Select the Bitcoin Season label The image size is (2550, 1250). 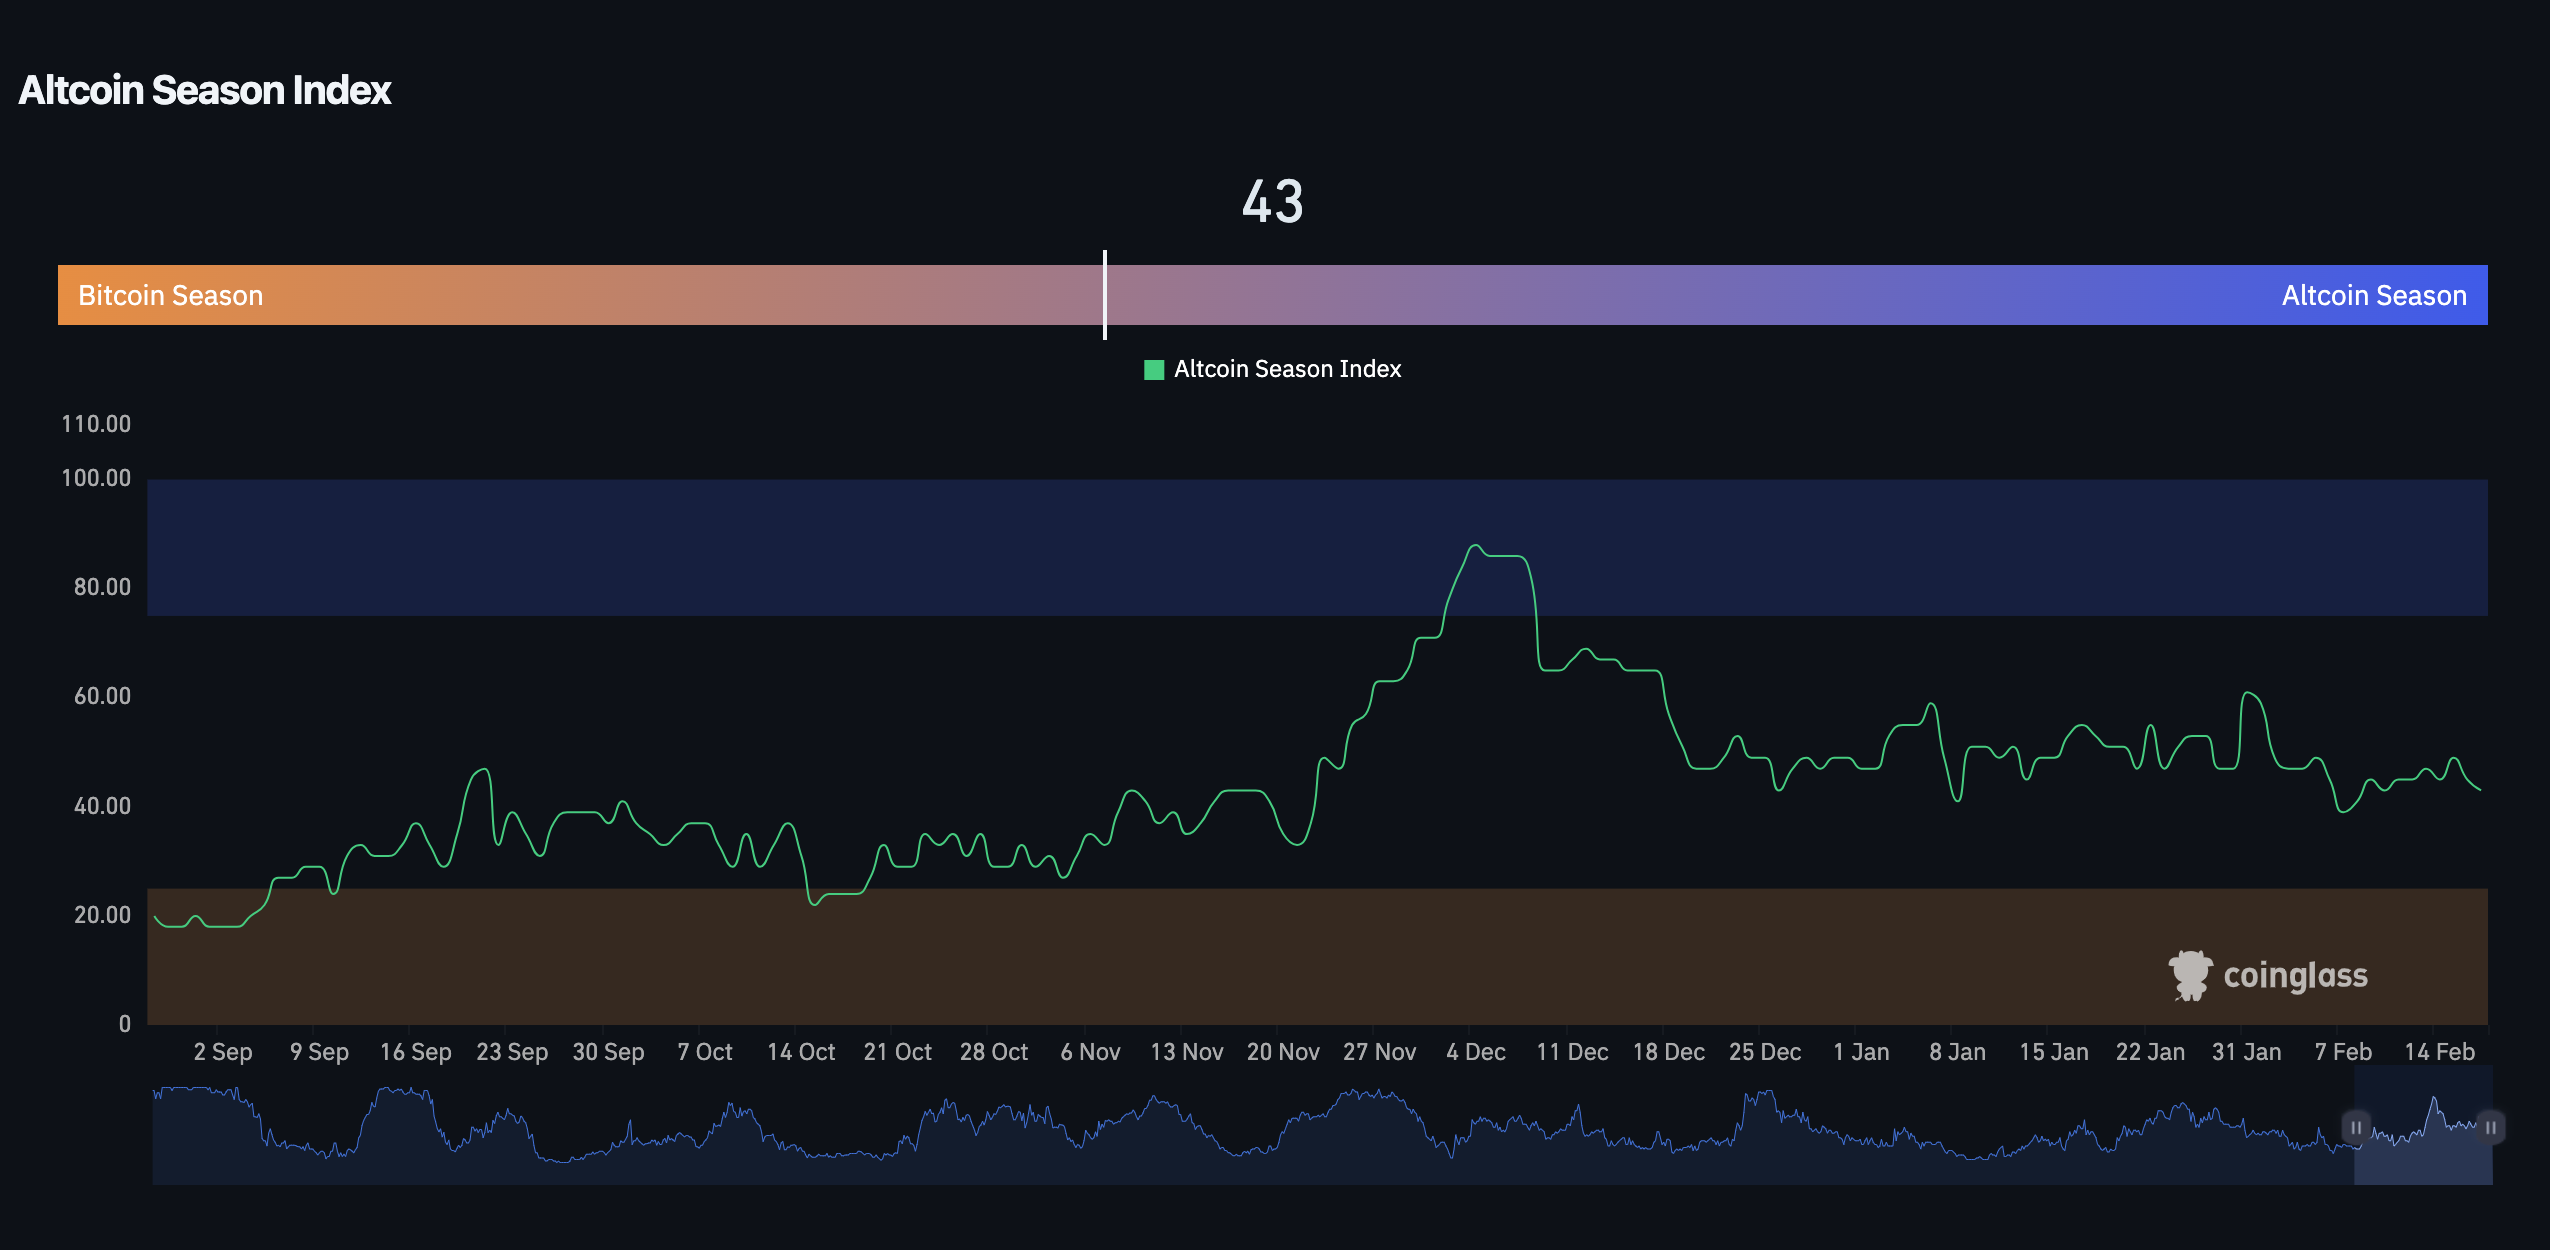(x=170, y=294)
